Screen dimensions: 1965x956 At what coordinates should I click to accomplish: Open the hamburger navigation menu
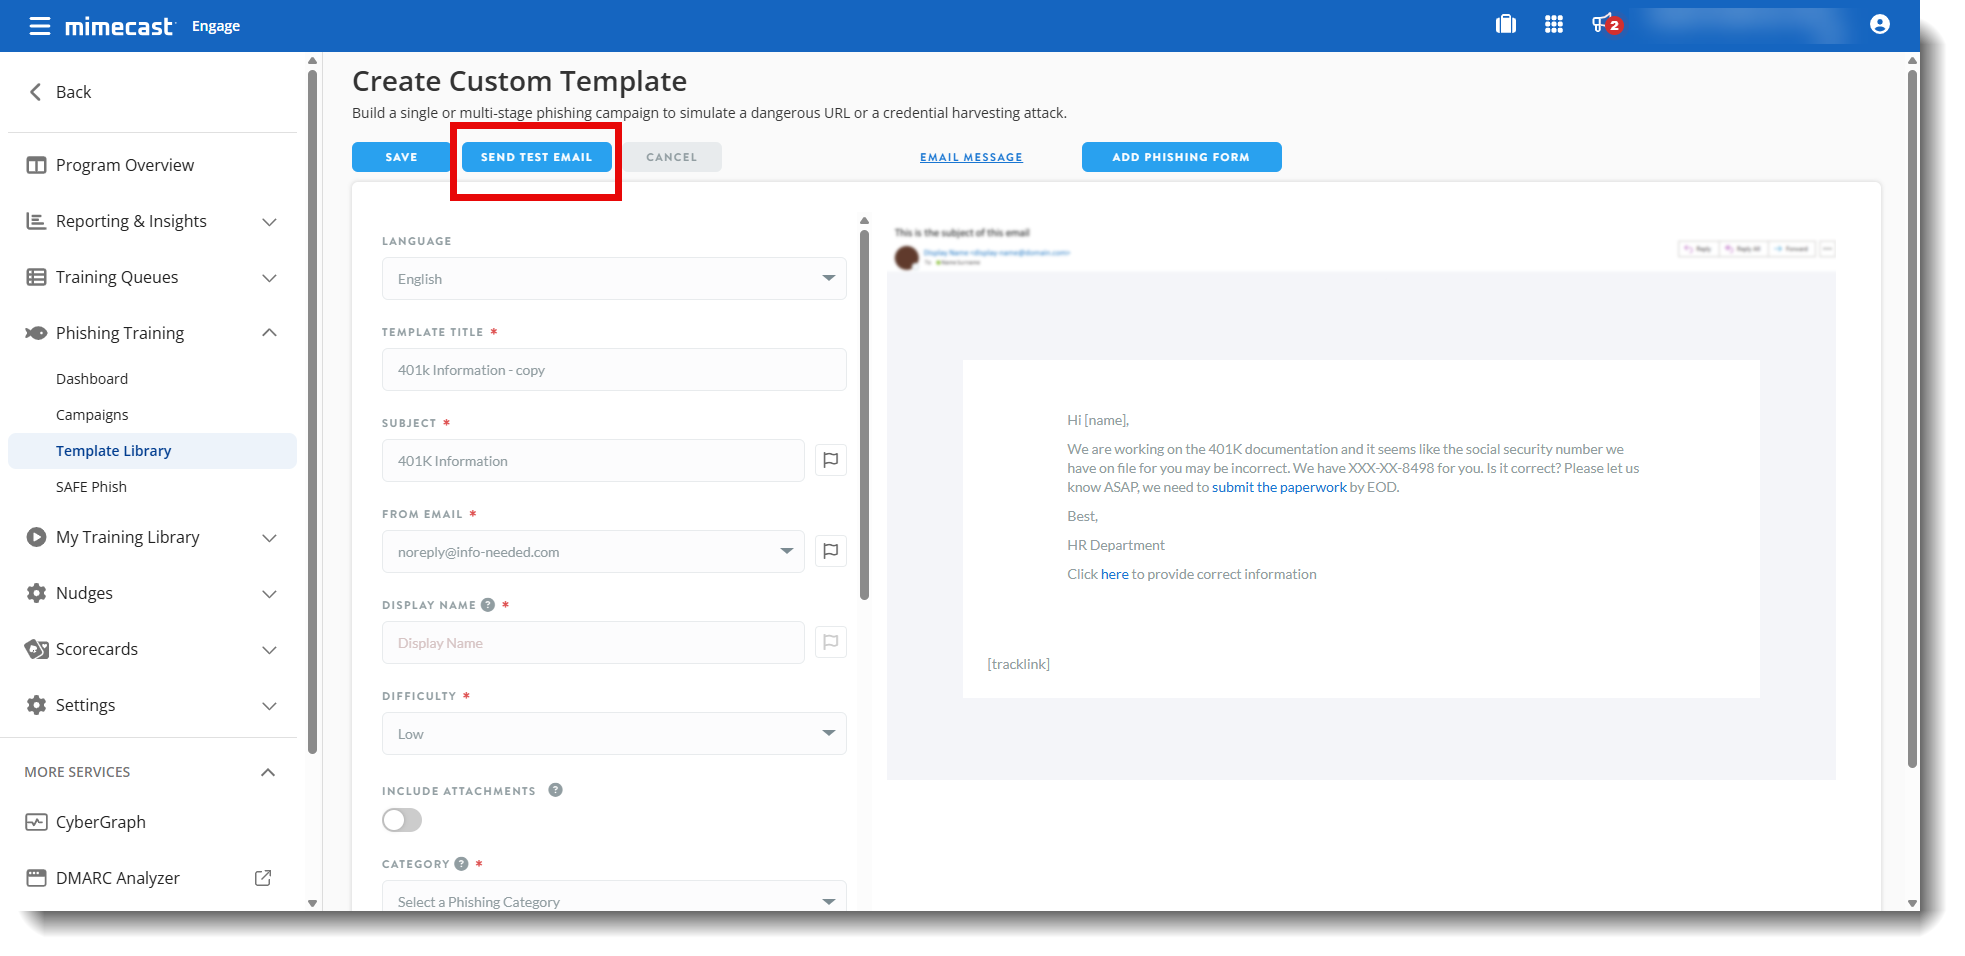(x=39, y=26)
